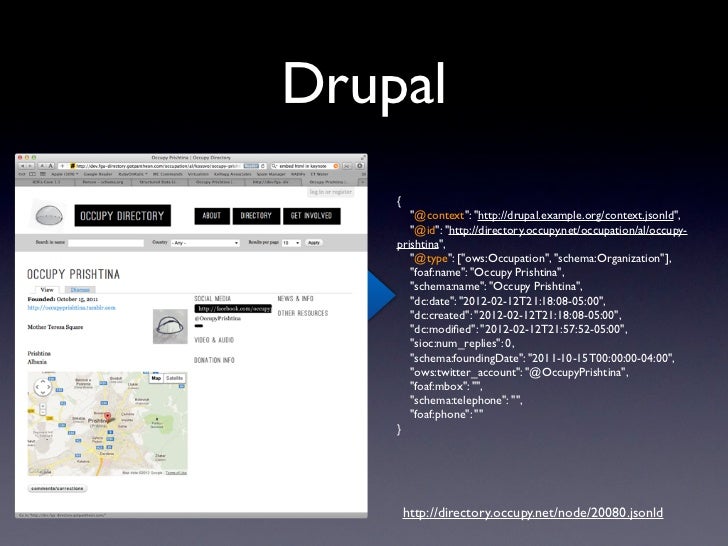Click the Donation Info heading
The width and height of the screenshot is (728, 546).
[x=214, y=360]
